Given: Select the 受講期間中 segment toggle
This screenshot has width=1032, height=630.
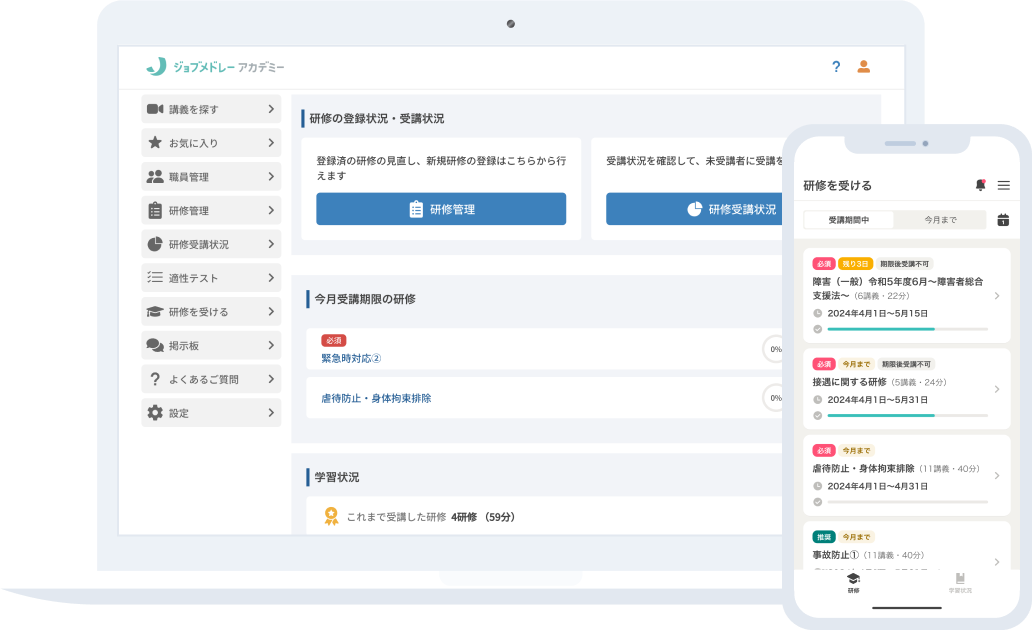Looking at the screenshot, I should click(x=849, y=220).
